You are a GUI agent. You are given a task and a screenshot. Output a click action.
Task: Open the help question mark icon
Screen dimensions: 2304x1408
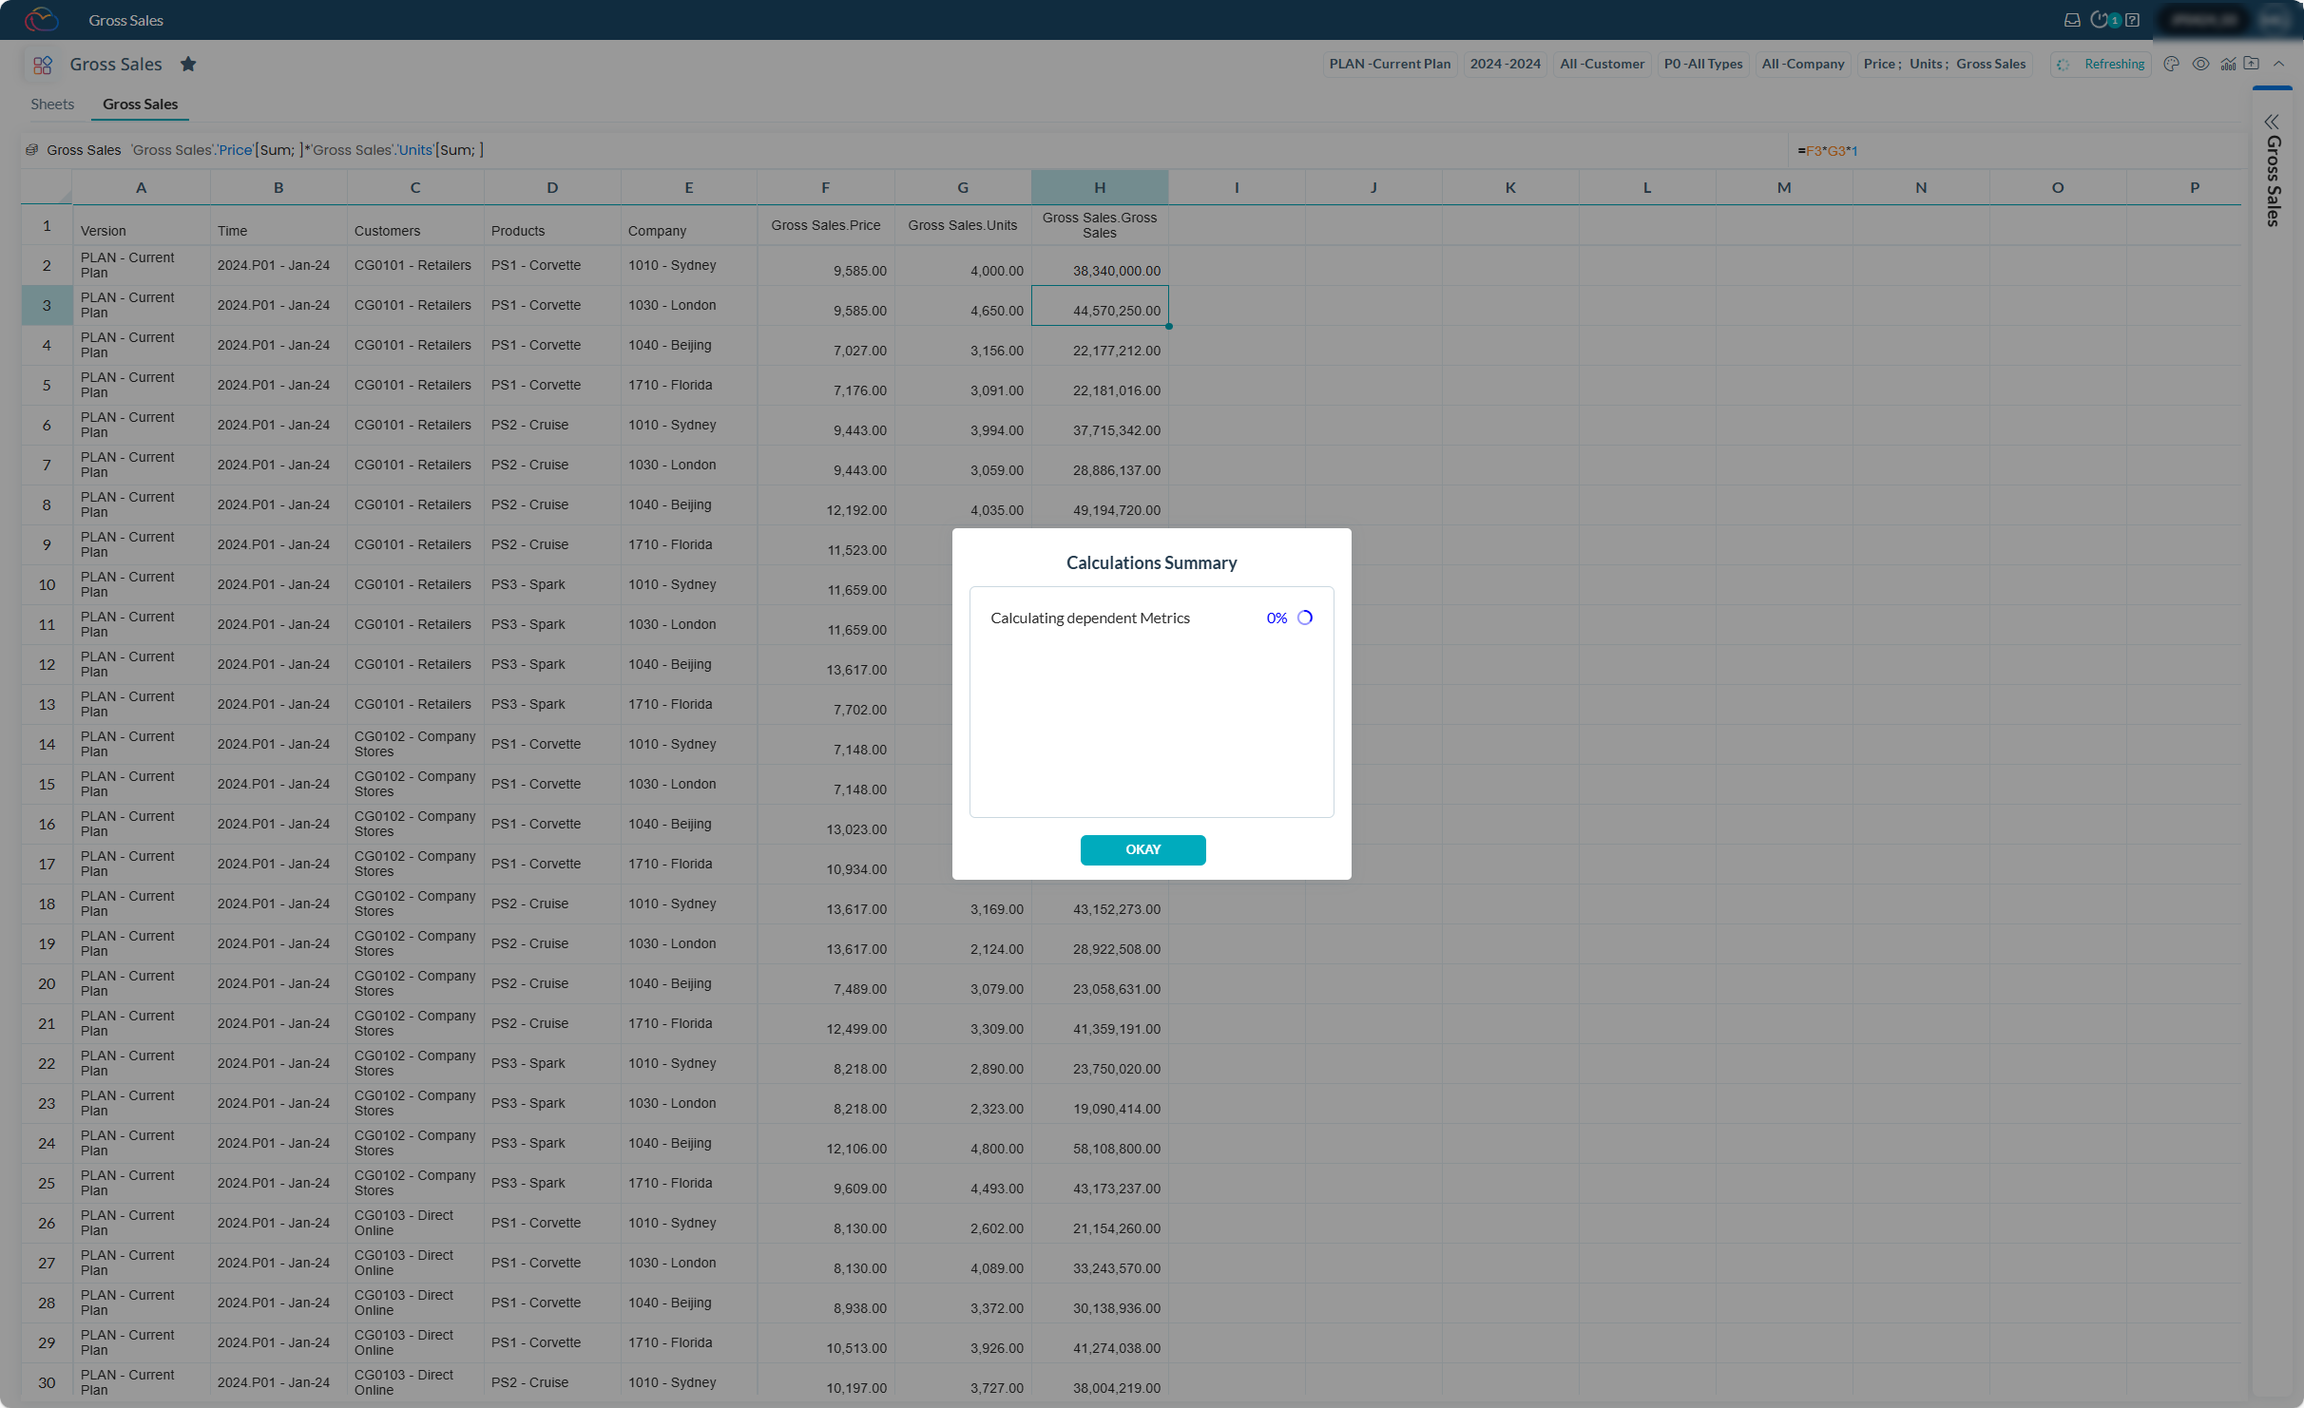pos(2132,20)
